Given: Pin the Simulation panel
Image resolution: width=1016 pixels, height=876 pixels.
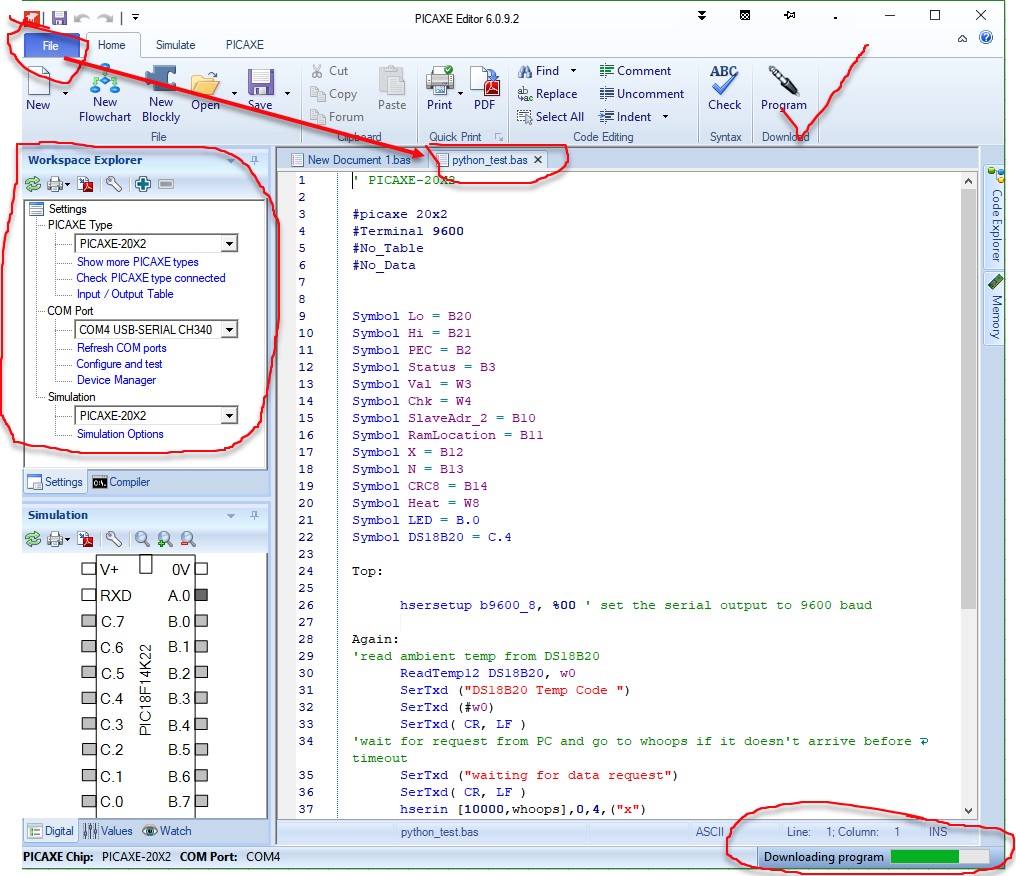Looking at the screenshot, I should 255,515.
